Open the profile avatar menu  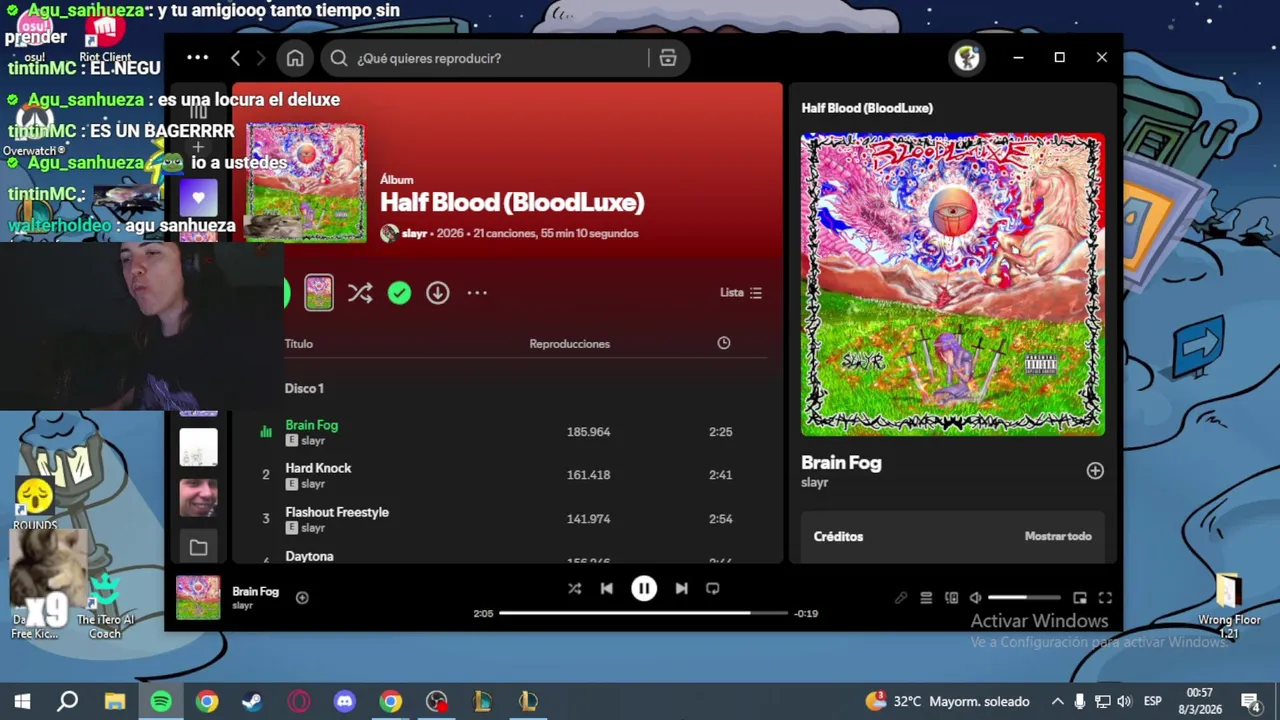click(967, 58)
